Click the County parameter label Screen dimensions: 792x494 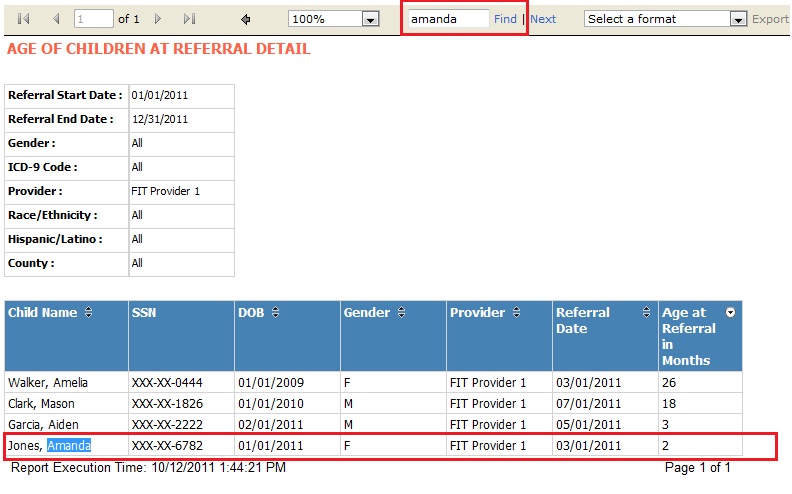(x=31, y=263)
